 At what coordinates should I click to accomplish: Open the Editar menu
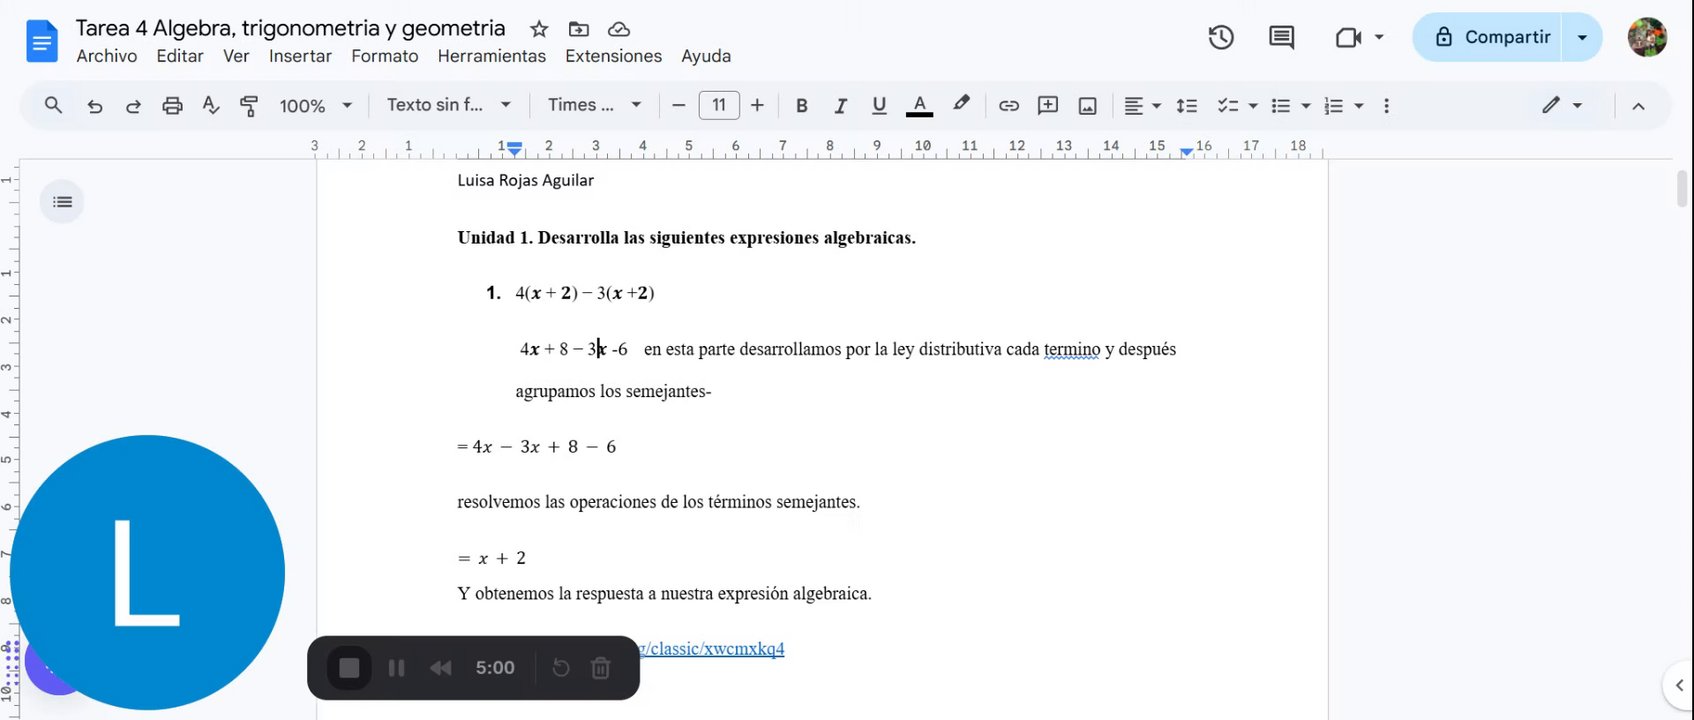180,56
